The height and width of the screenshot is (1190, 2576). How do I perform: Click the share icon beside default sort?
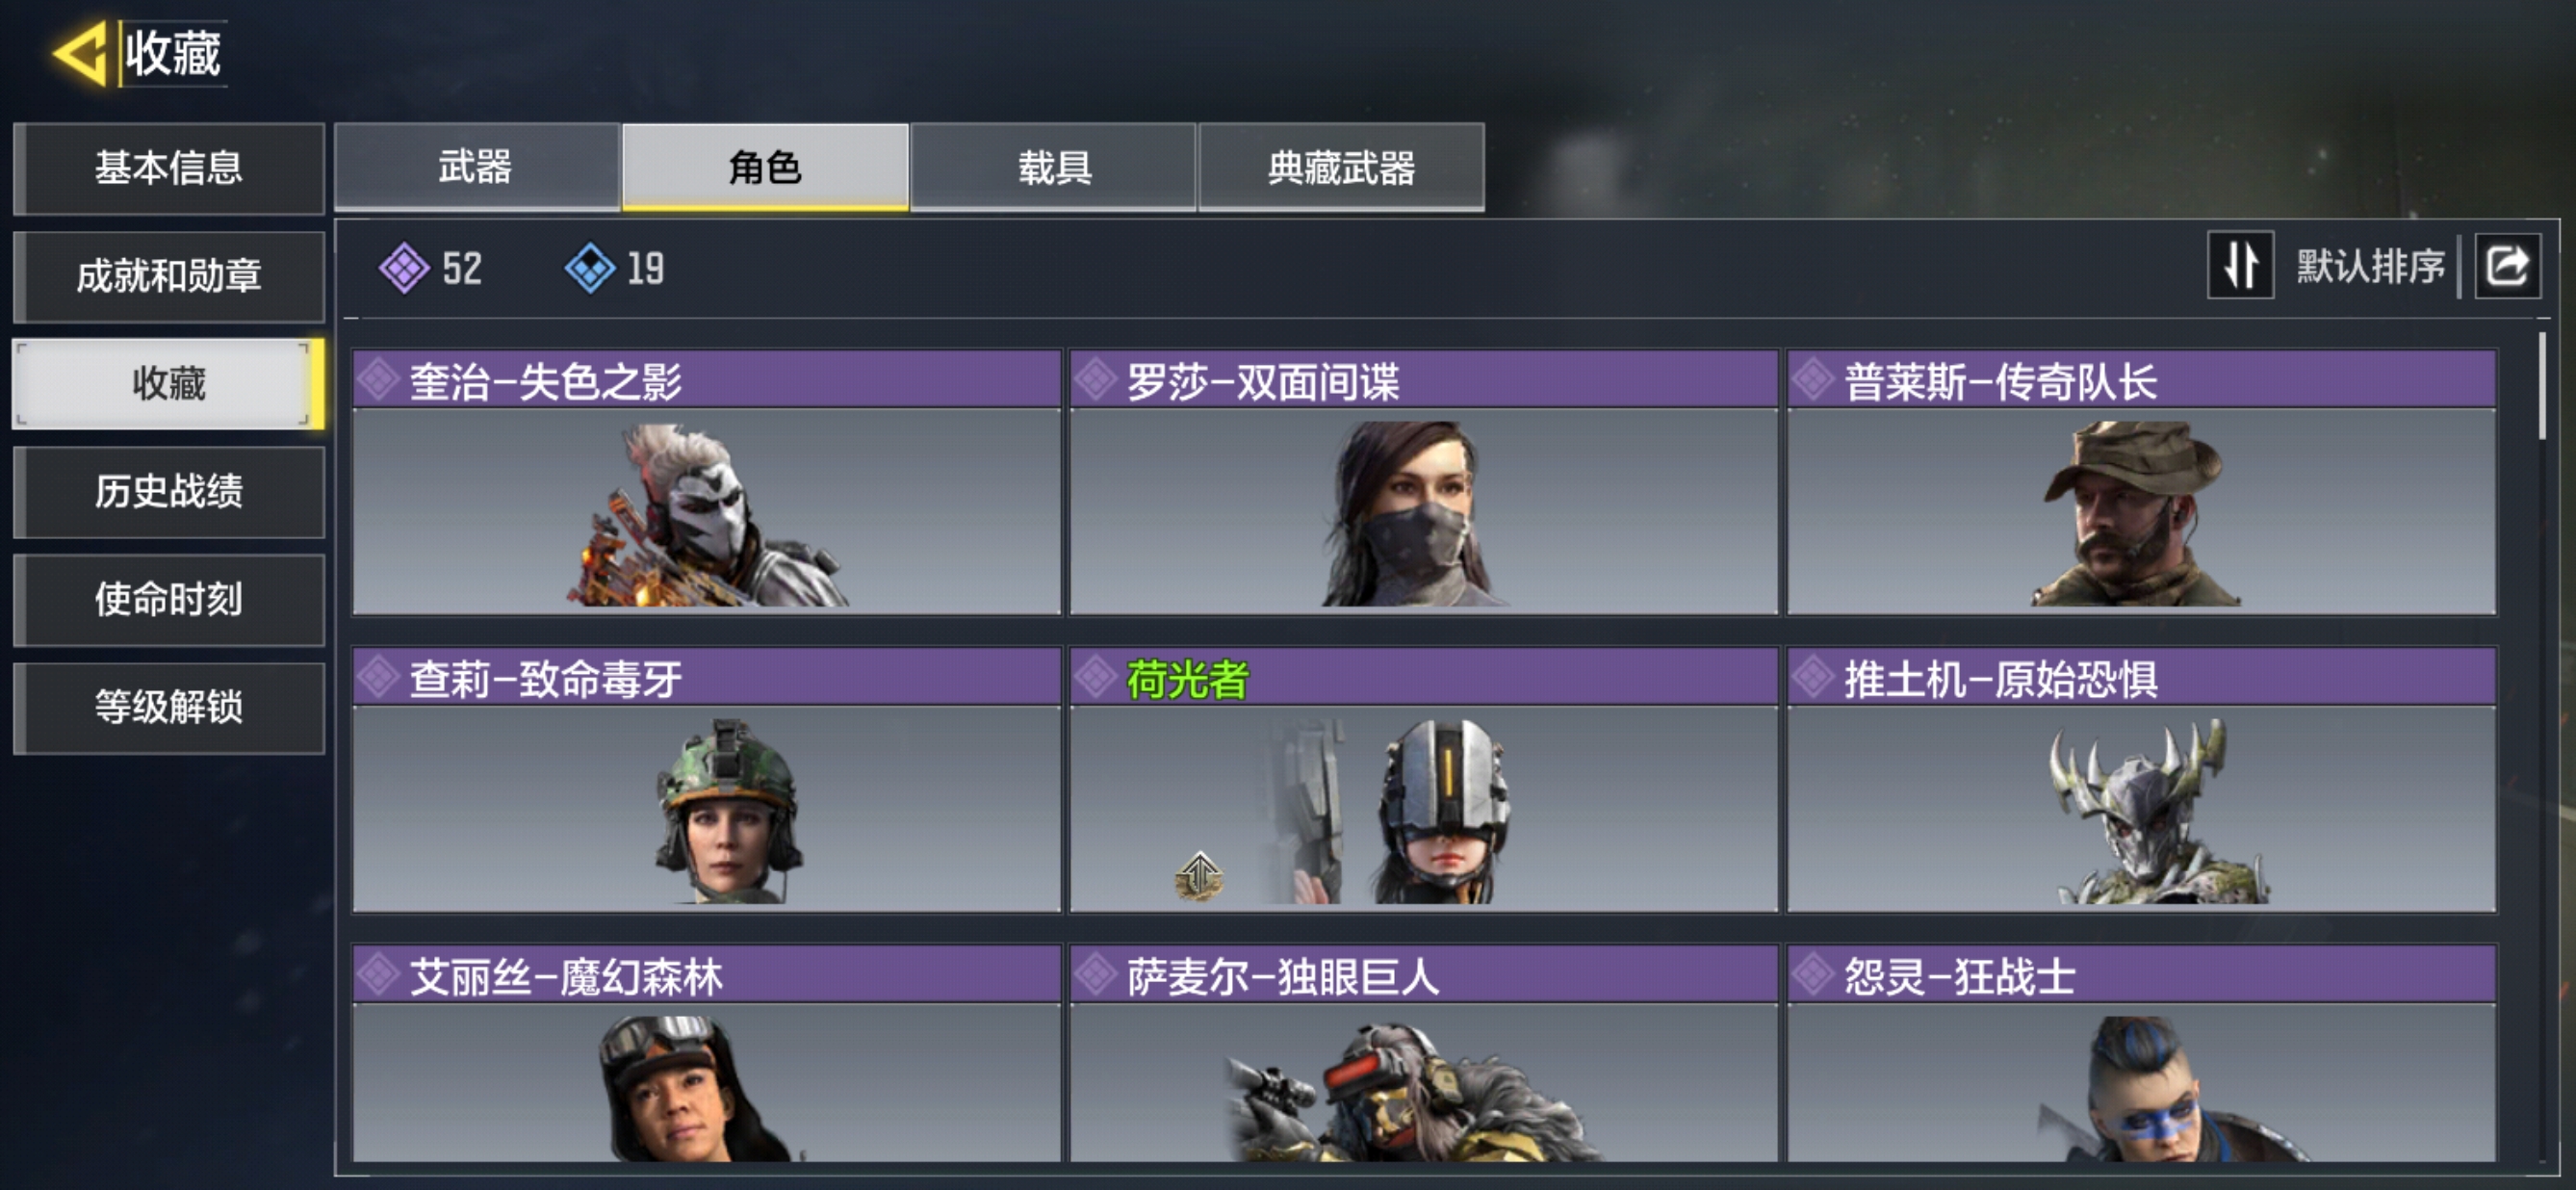(x=2507, y=266)
